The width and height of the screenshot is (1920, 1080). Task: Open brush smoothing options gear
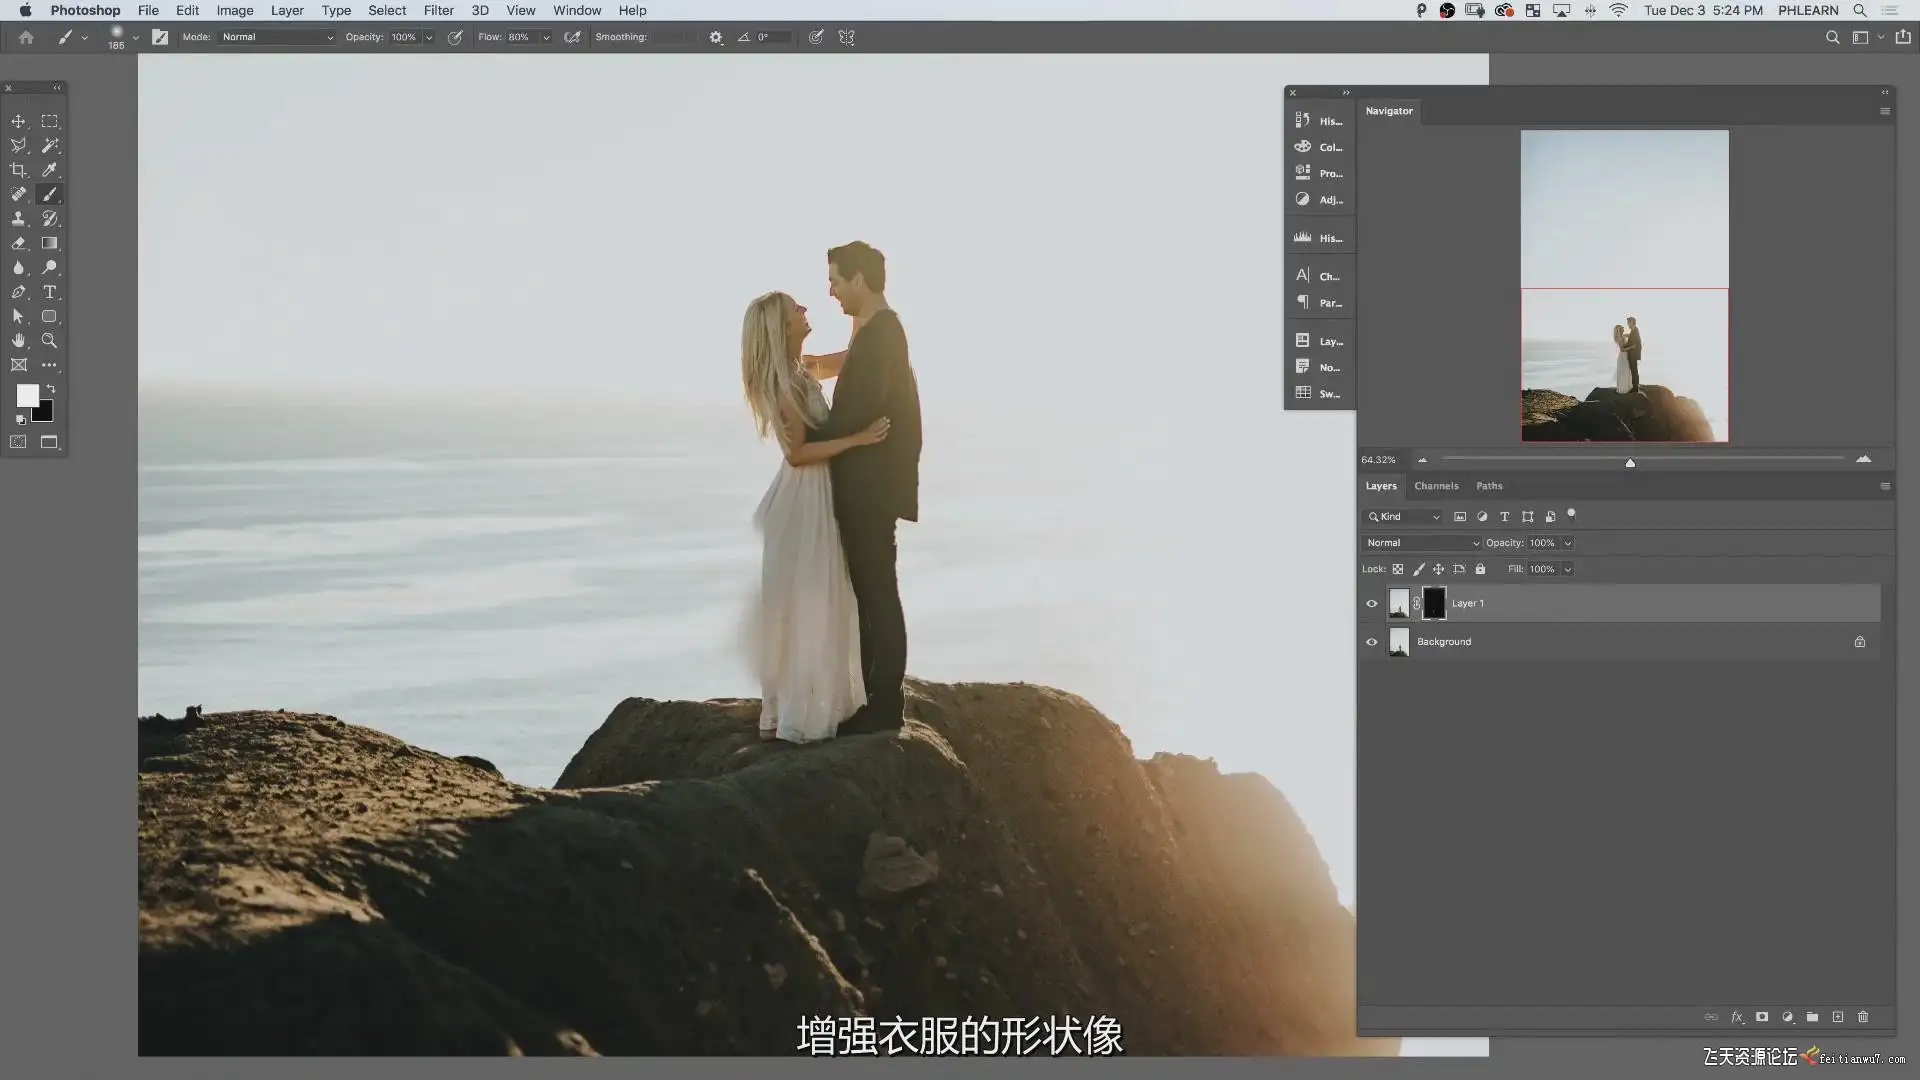[x=716, y=37]
